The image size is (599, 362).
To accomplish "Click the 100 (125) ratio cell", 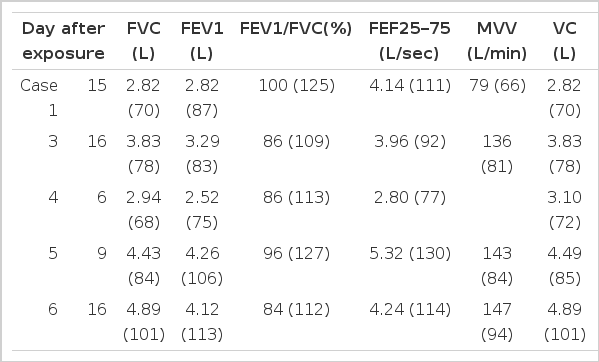I will point(296,86).
